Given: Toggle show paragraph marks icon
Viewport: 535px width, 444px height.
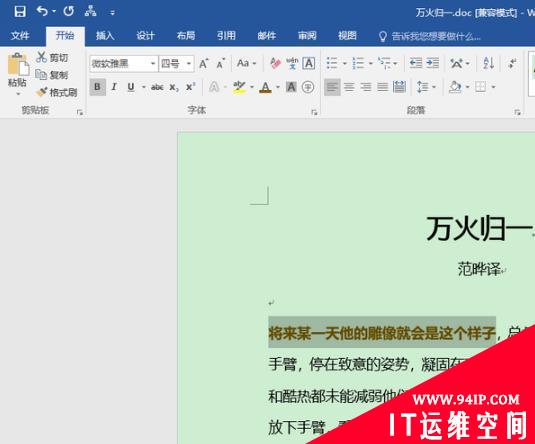Looking at the screenshot, I should pyautogui.click(x=512, y=63).
